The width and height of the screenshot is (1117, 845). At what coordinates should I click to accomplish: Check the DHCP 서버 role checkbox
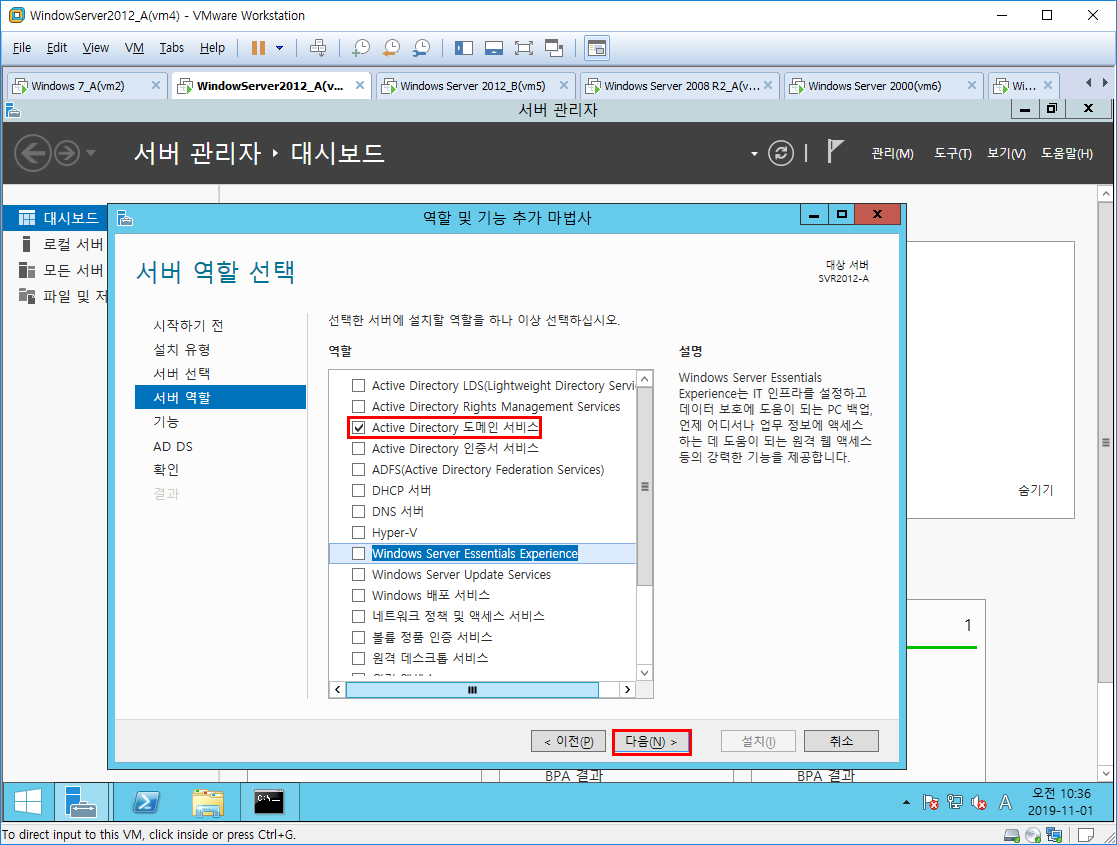[358, 491]
